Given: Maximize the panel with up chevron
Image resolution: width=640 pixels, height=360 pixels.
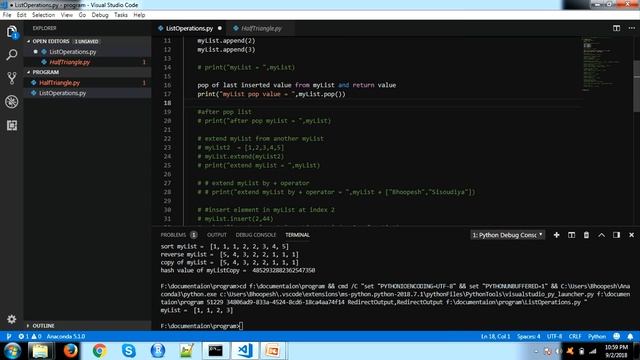Looking at the screenshot, I should point(601,235).
